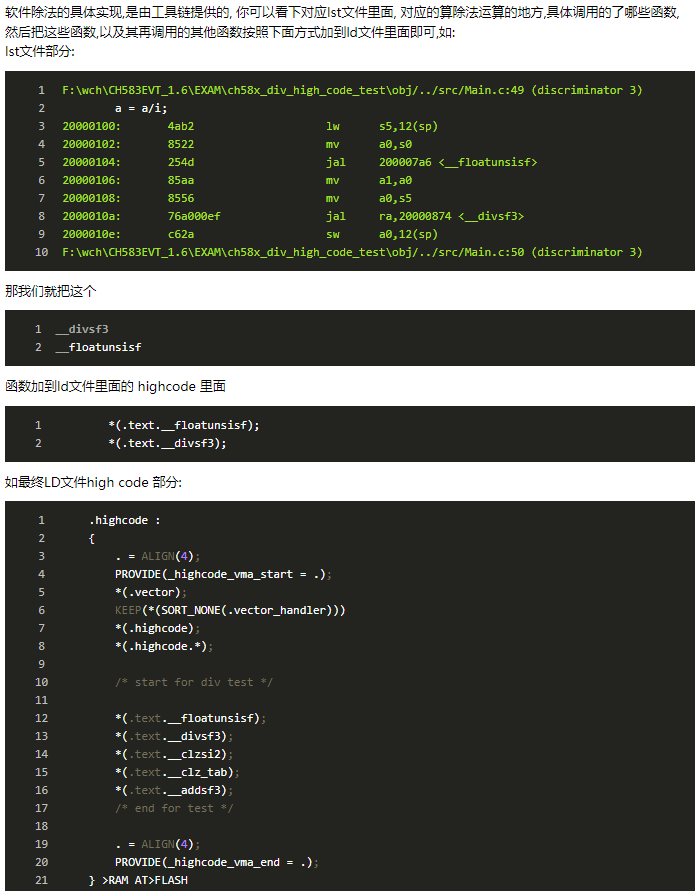This screenshot has width=695, height=891.
Task: Click the "/* start for div test */" comment
Action: [194, 682]
